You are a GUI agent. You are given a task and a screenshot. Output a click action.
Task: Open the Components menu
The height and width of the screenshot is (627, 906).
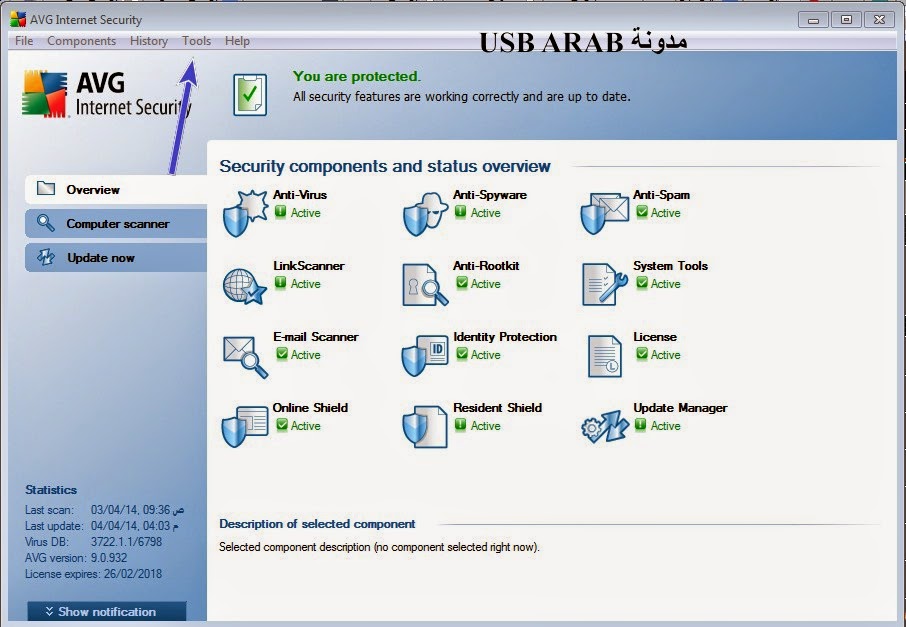[x=81, y=41]
